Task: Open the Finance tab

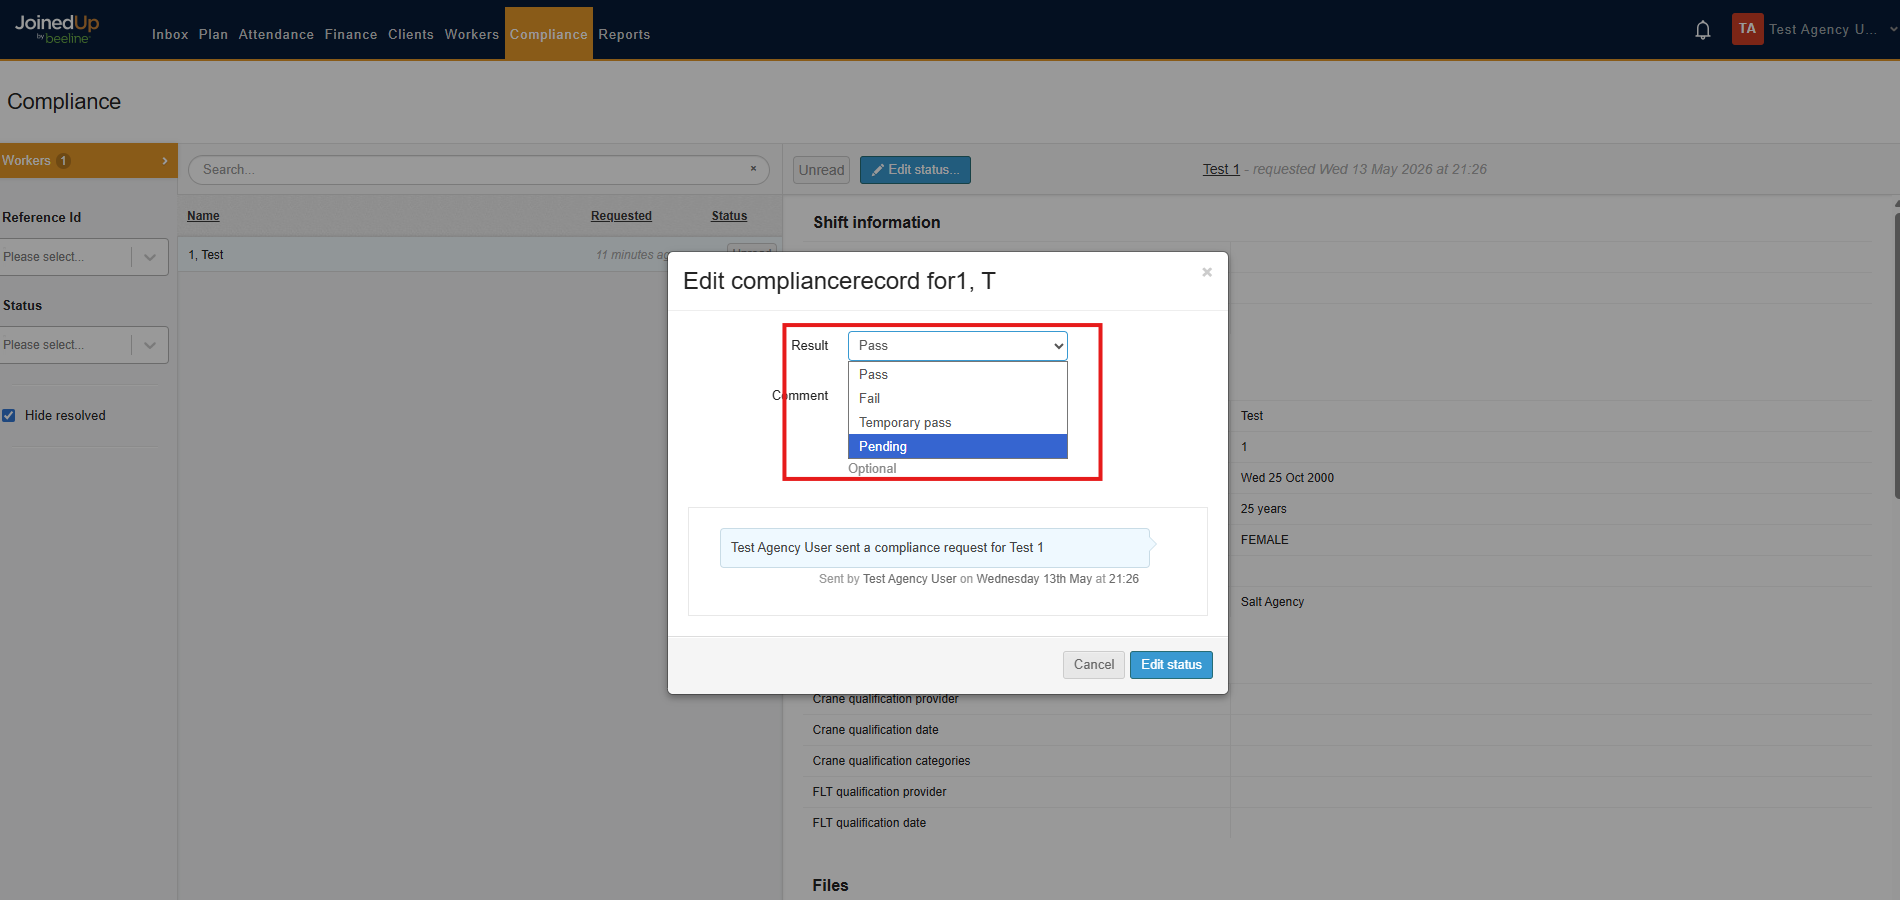Action: point(351,34)
